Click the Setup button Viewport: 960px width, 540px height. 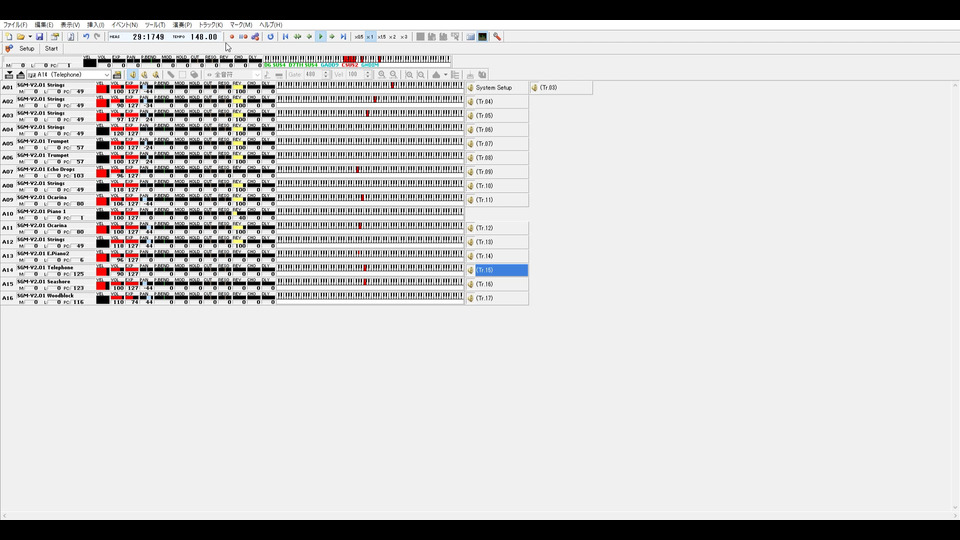(26, 48)
